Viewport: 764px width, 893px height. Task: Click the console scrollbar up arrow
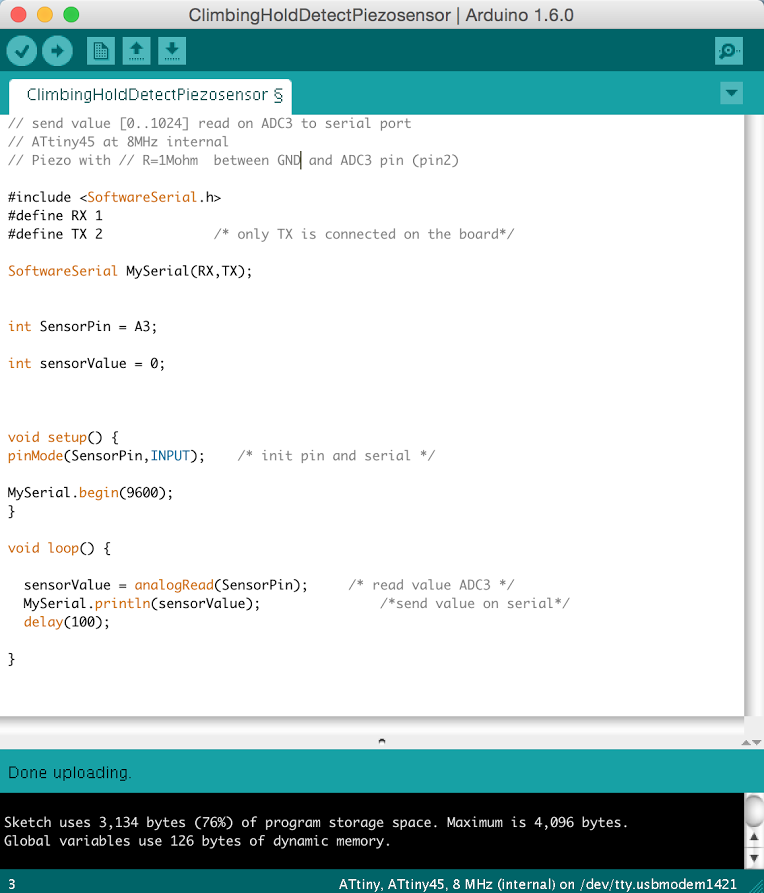coord(754,837)
